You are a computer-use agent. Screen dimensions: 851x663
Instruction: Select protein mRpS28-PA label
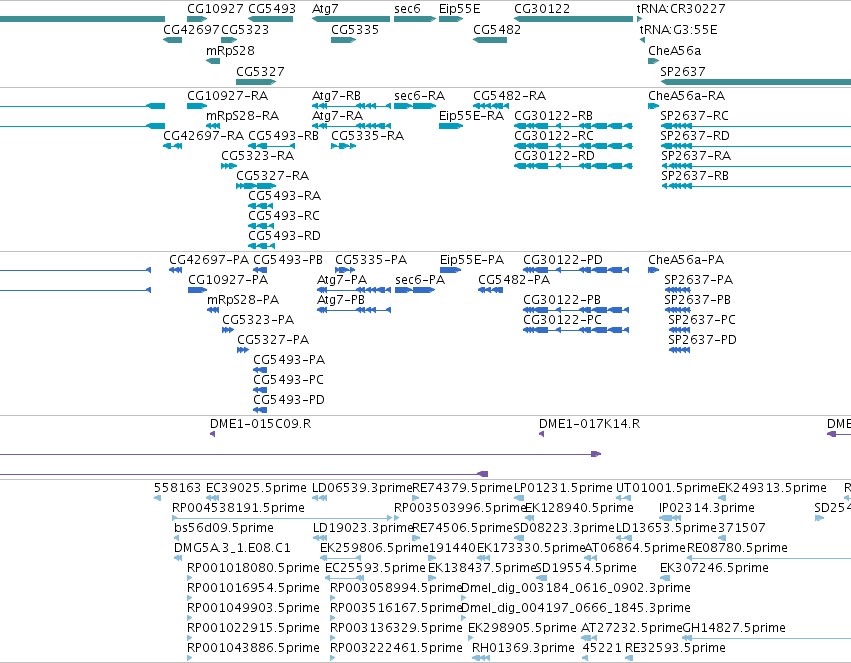pos(243,301)
